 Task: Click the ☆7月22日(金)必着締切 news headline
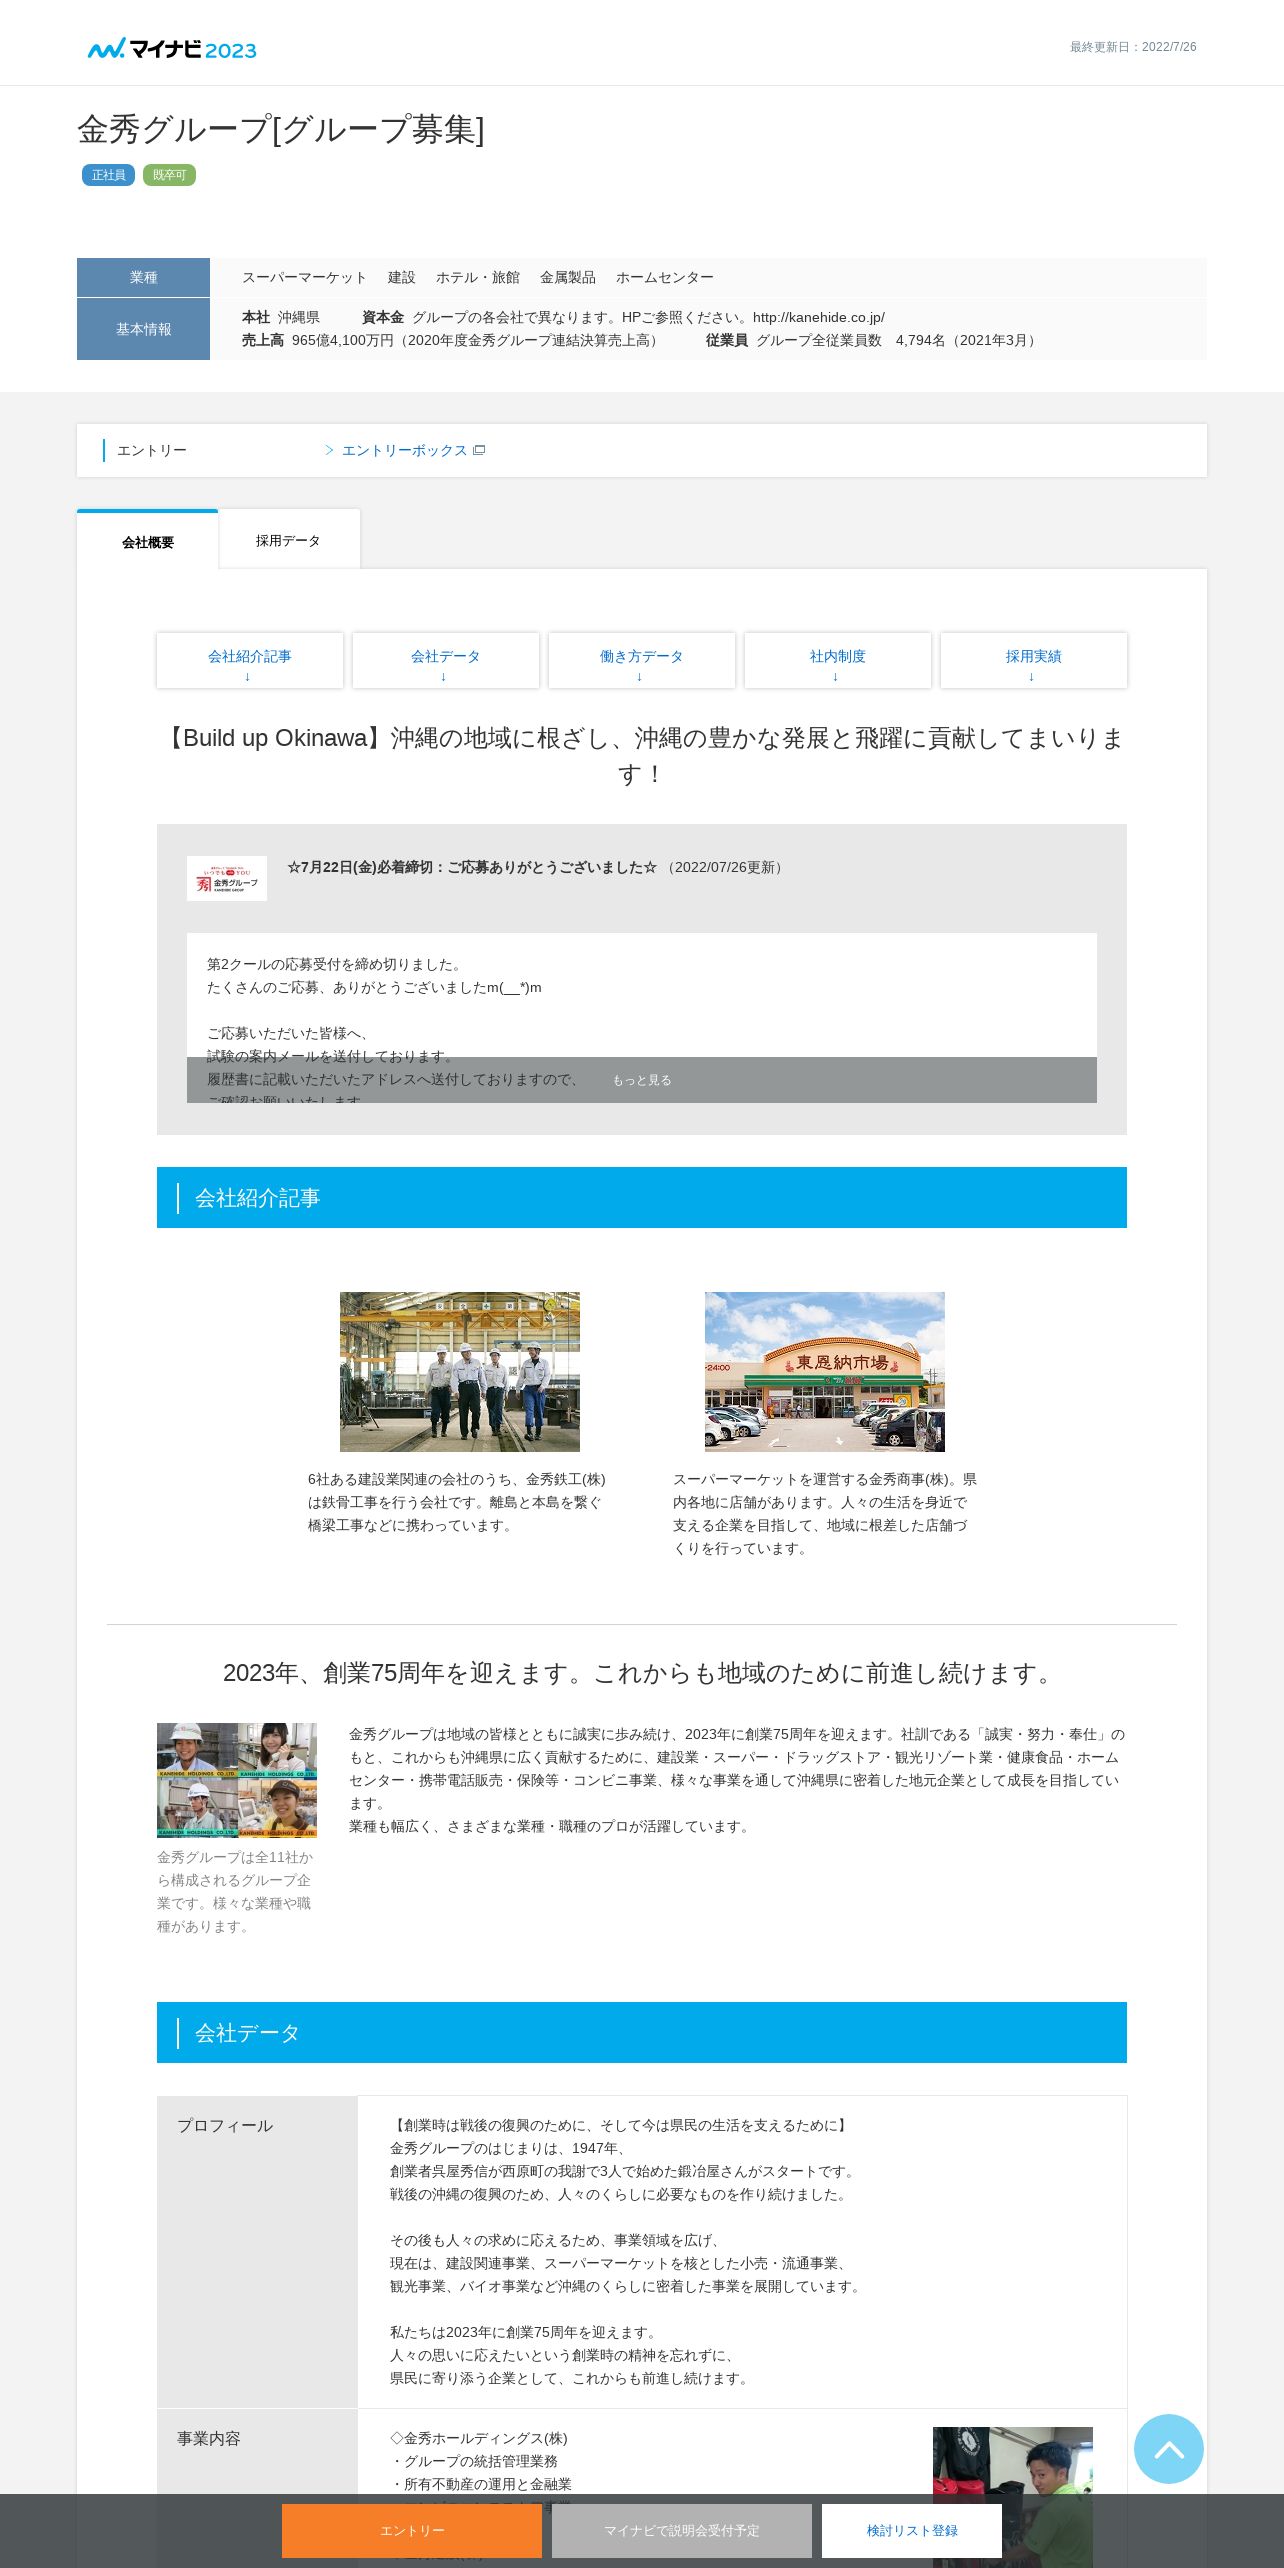click(472, 867)
